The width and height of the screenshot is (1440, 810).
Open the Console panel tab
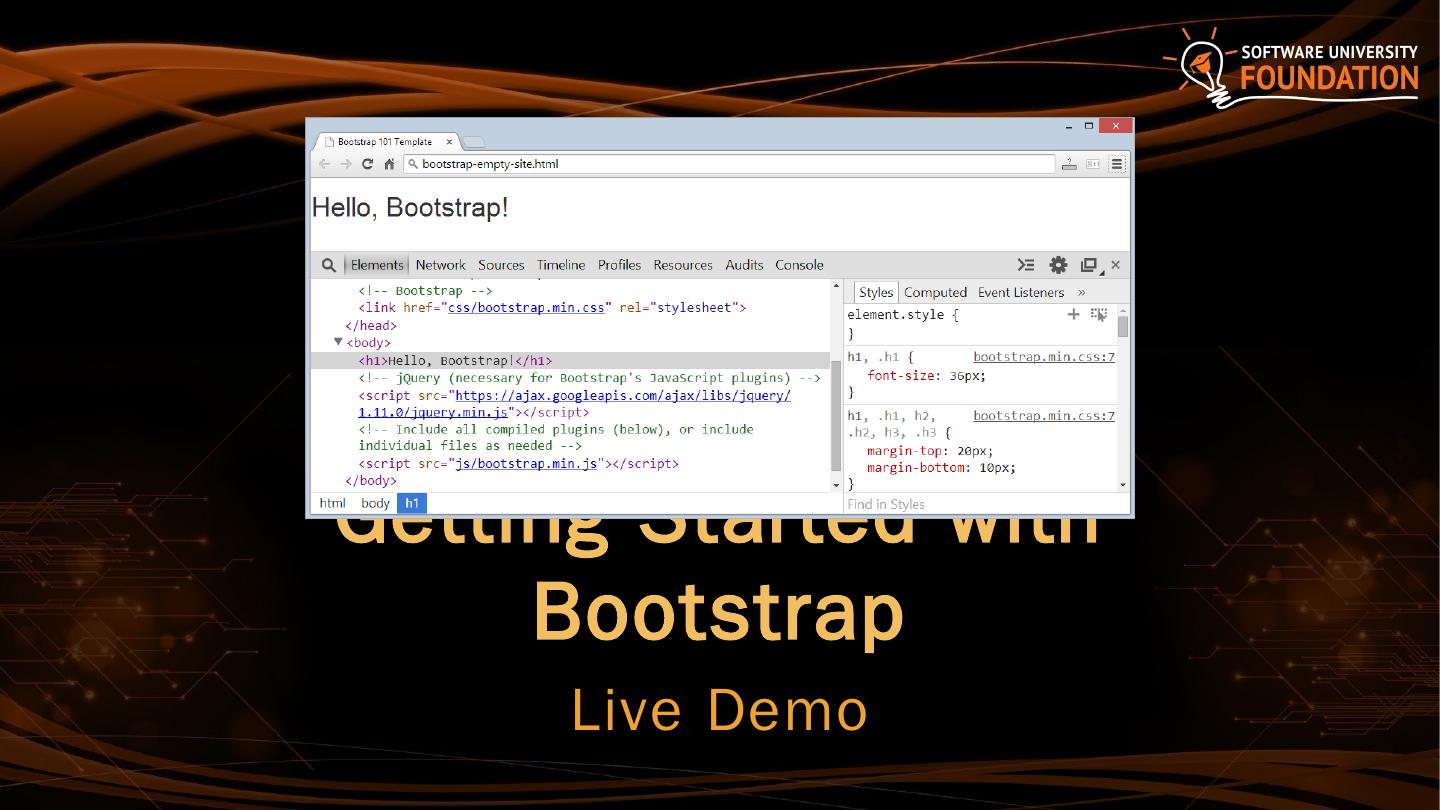(x=799, y=265)
